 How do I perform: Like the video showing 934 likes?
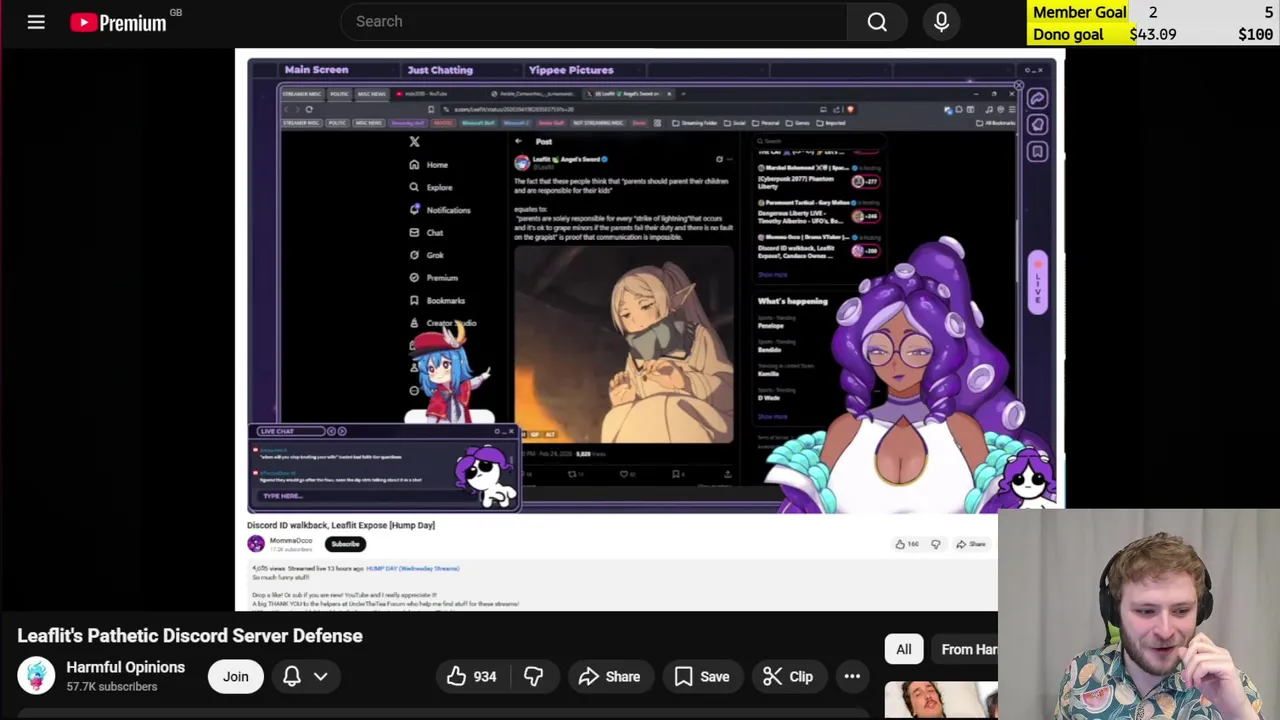pos(471,677)
